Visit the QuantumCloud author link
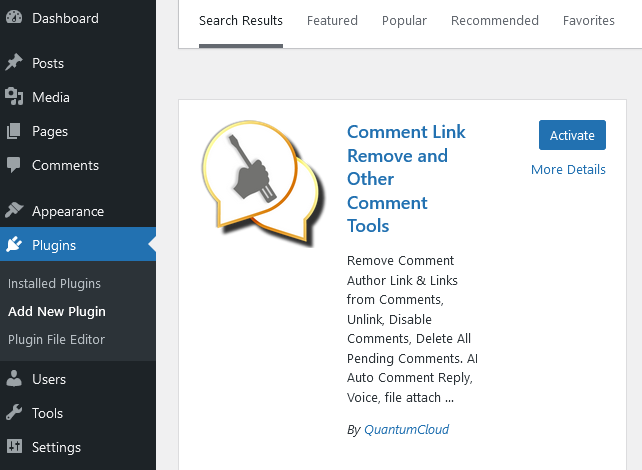 [406, 429]
